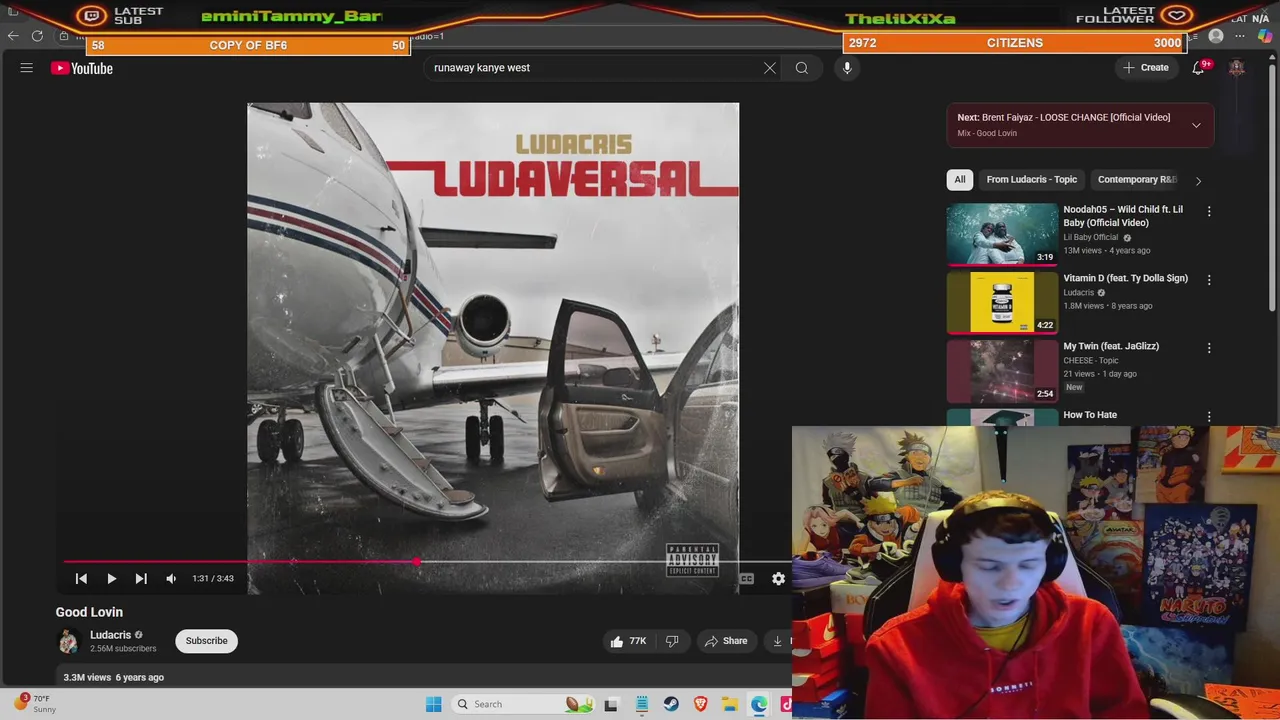This screenshot has width=1280, height=720.
Task: Go back in the browser
Action: pyautogui.click(x=13, y=36)
